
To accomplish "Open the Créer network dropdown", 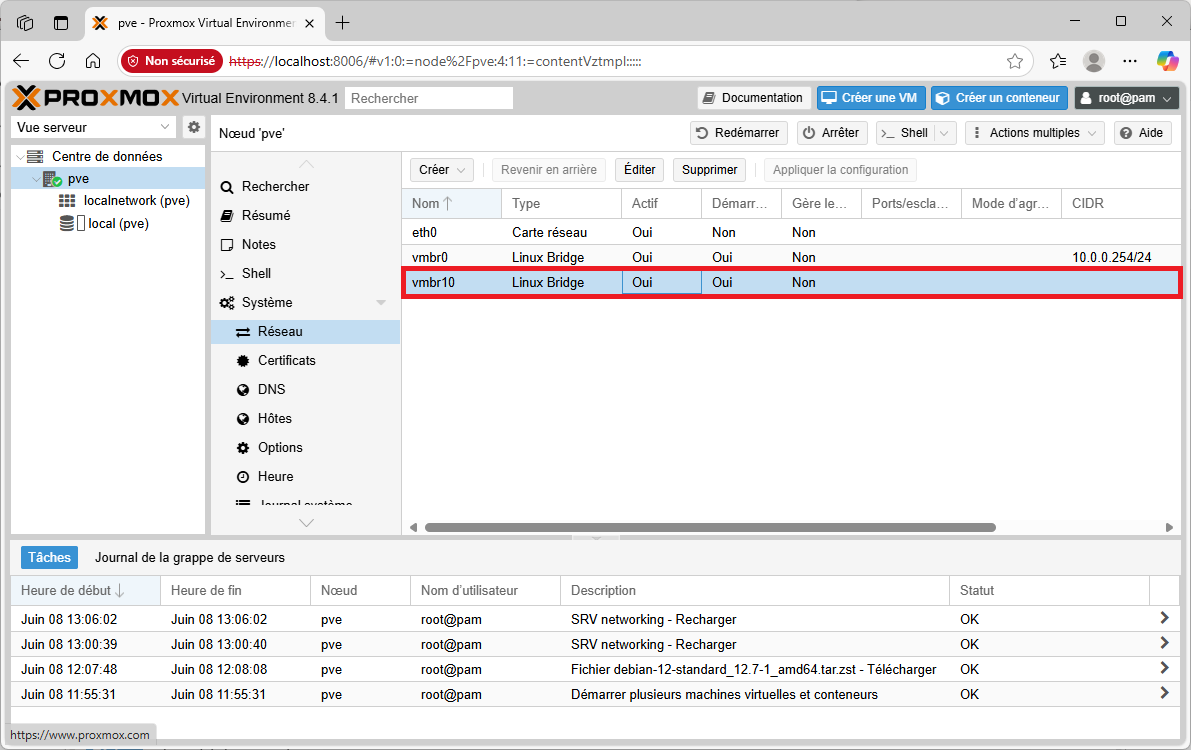I will [x=442, y=170].
